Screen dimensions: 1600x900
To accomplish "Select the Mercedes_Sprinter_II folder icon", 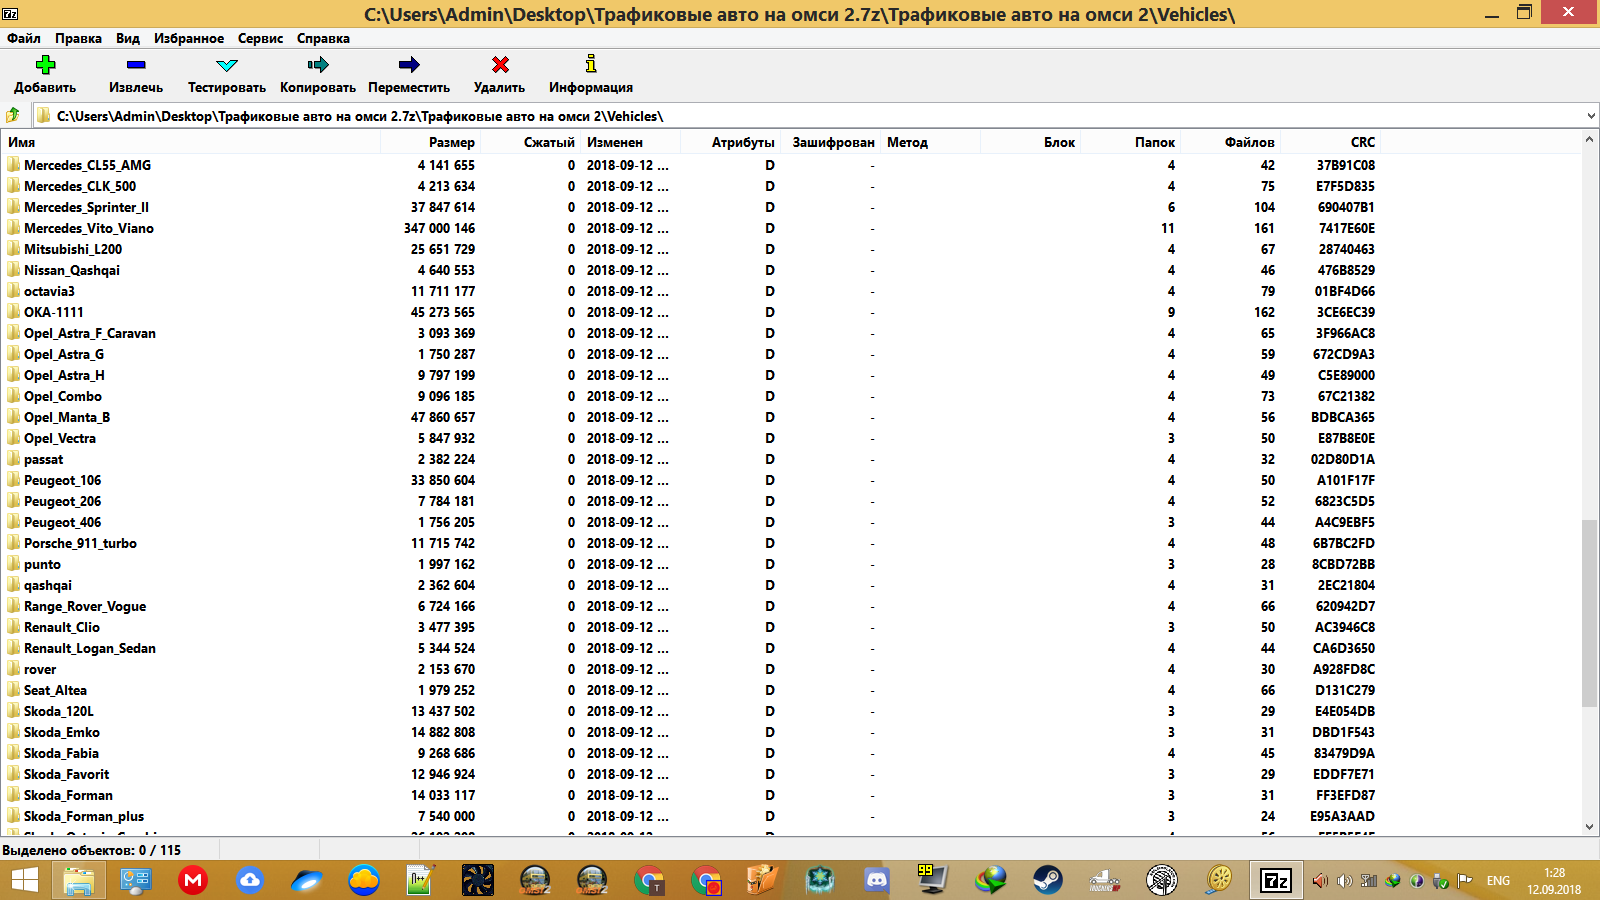I will 13,207.
